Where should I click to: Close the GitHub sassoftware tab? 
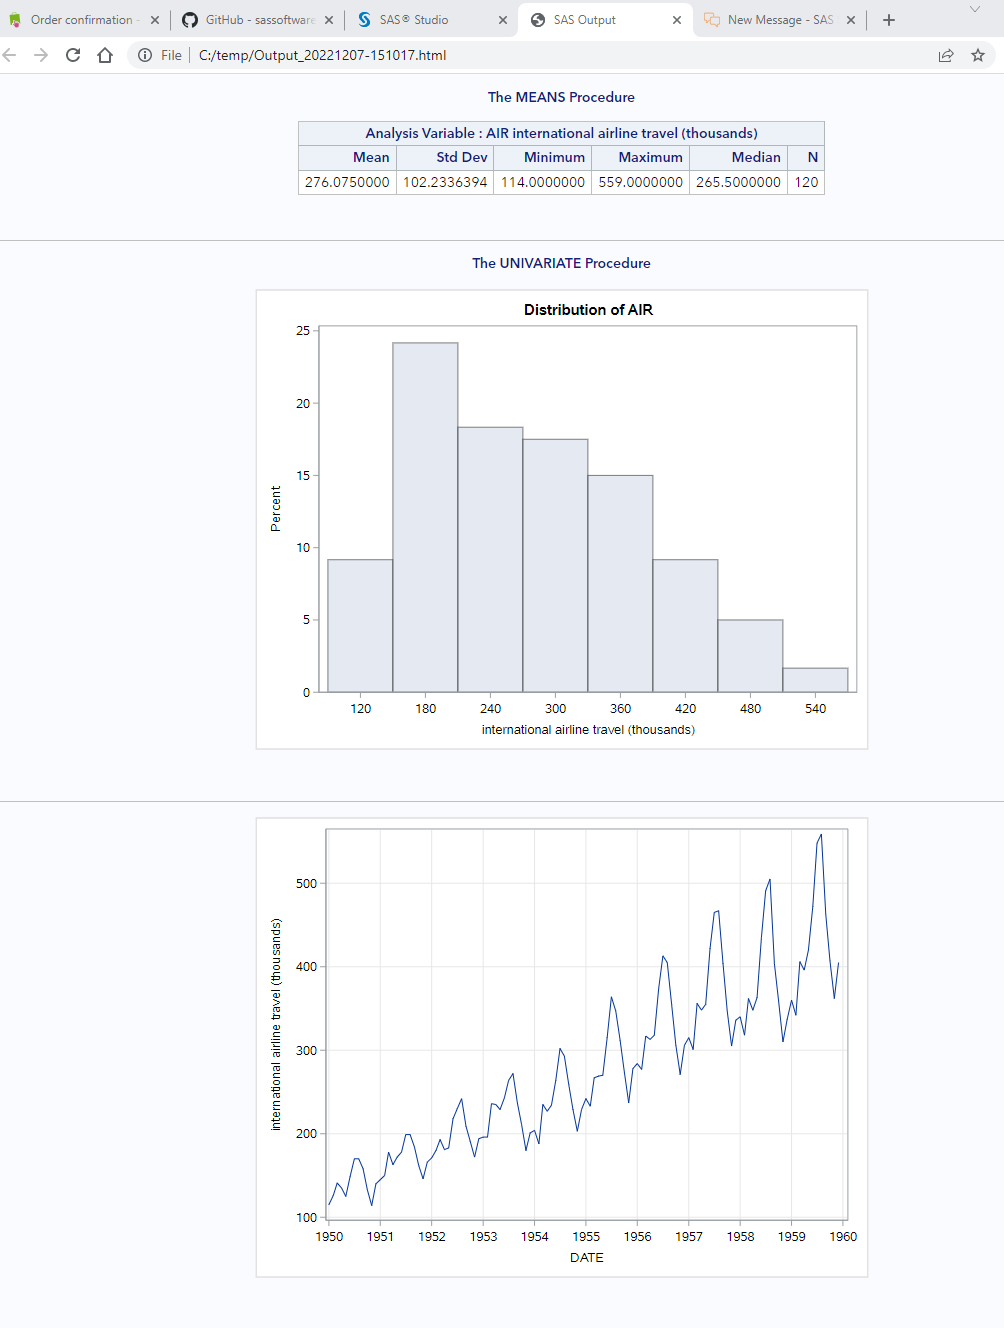coord(329,20)
